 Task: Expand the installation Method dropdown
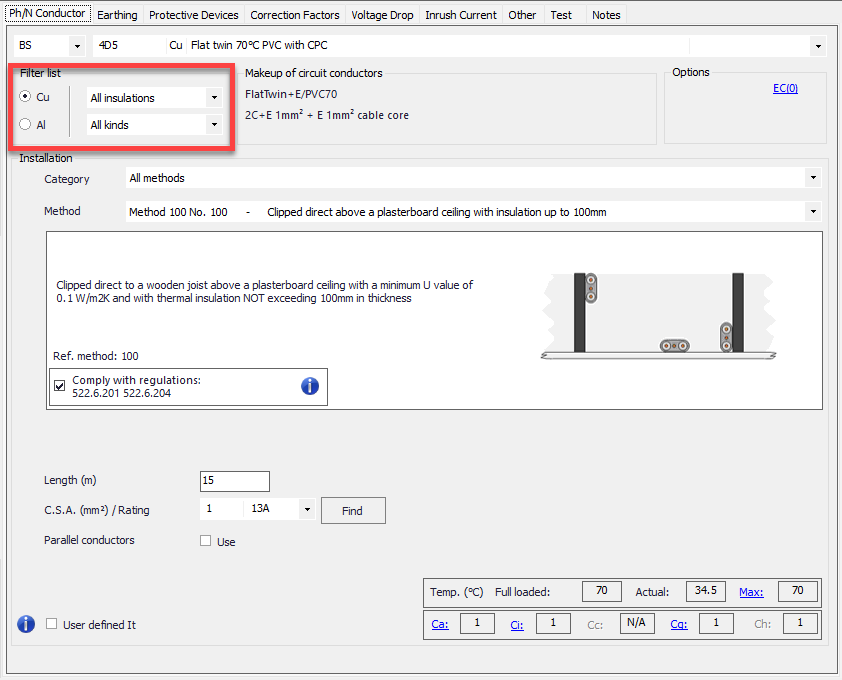(x=473, y=212)
